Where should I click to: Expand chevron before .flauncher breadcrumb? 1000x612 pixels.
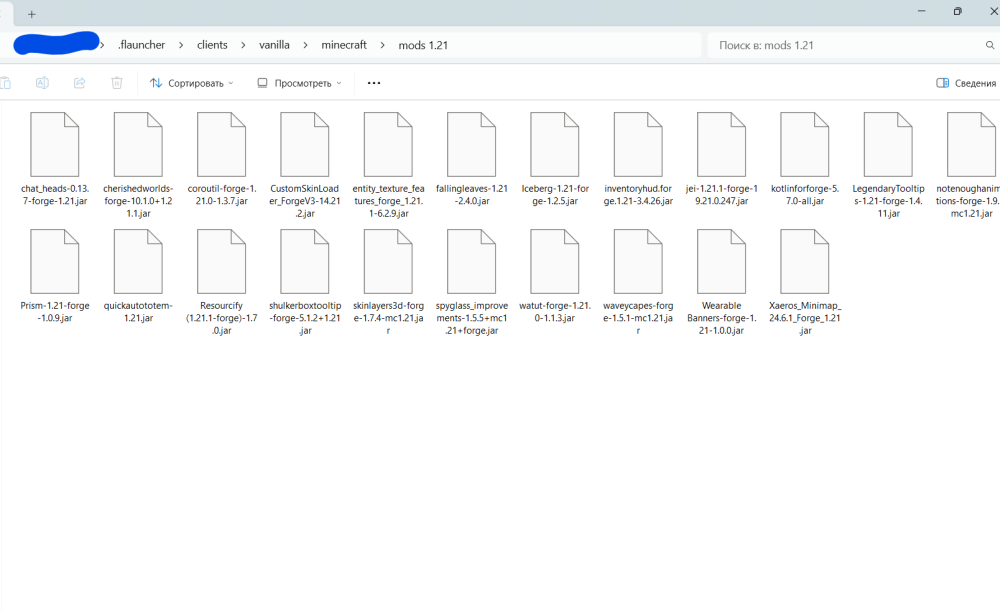(x=102, y=45)
